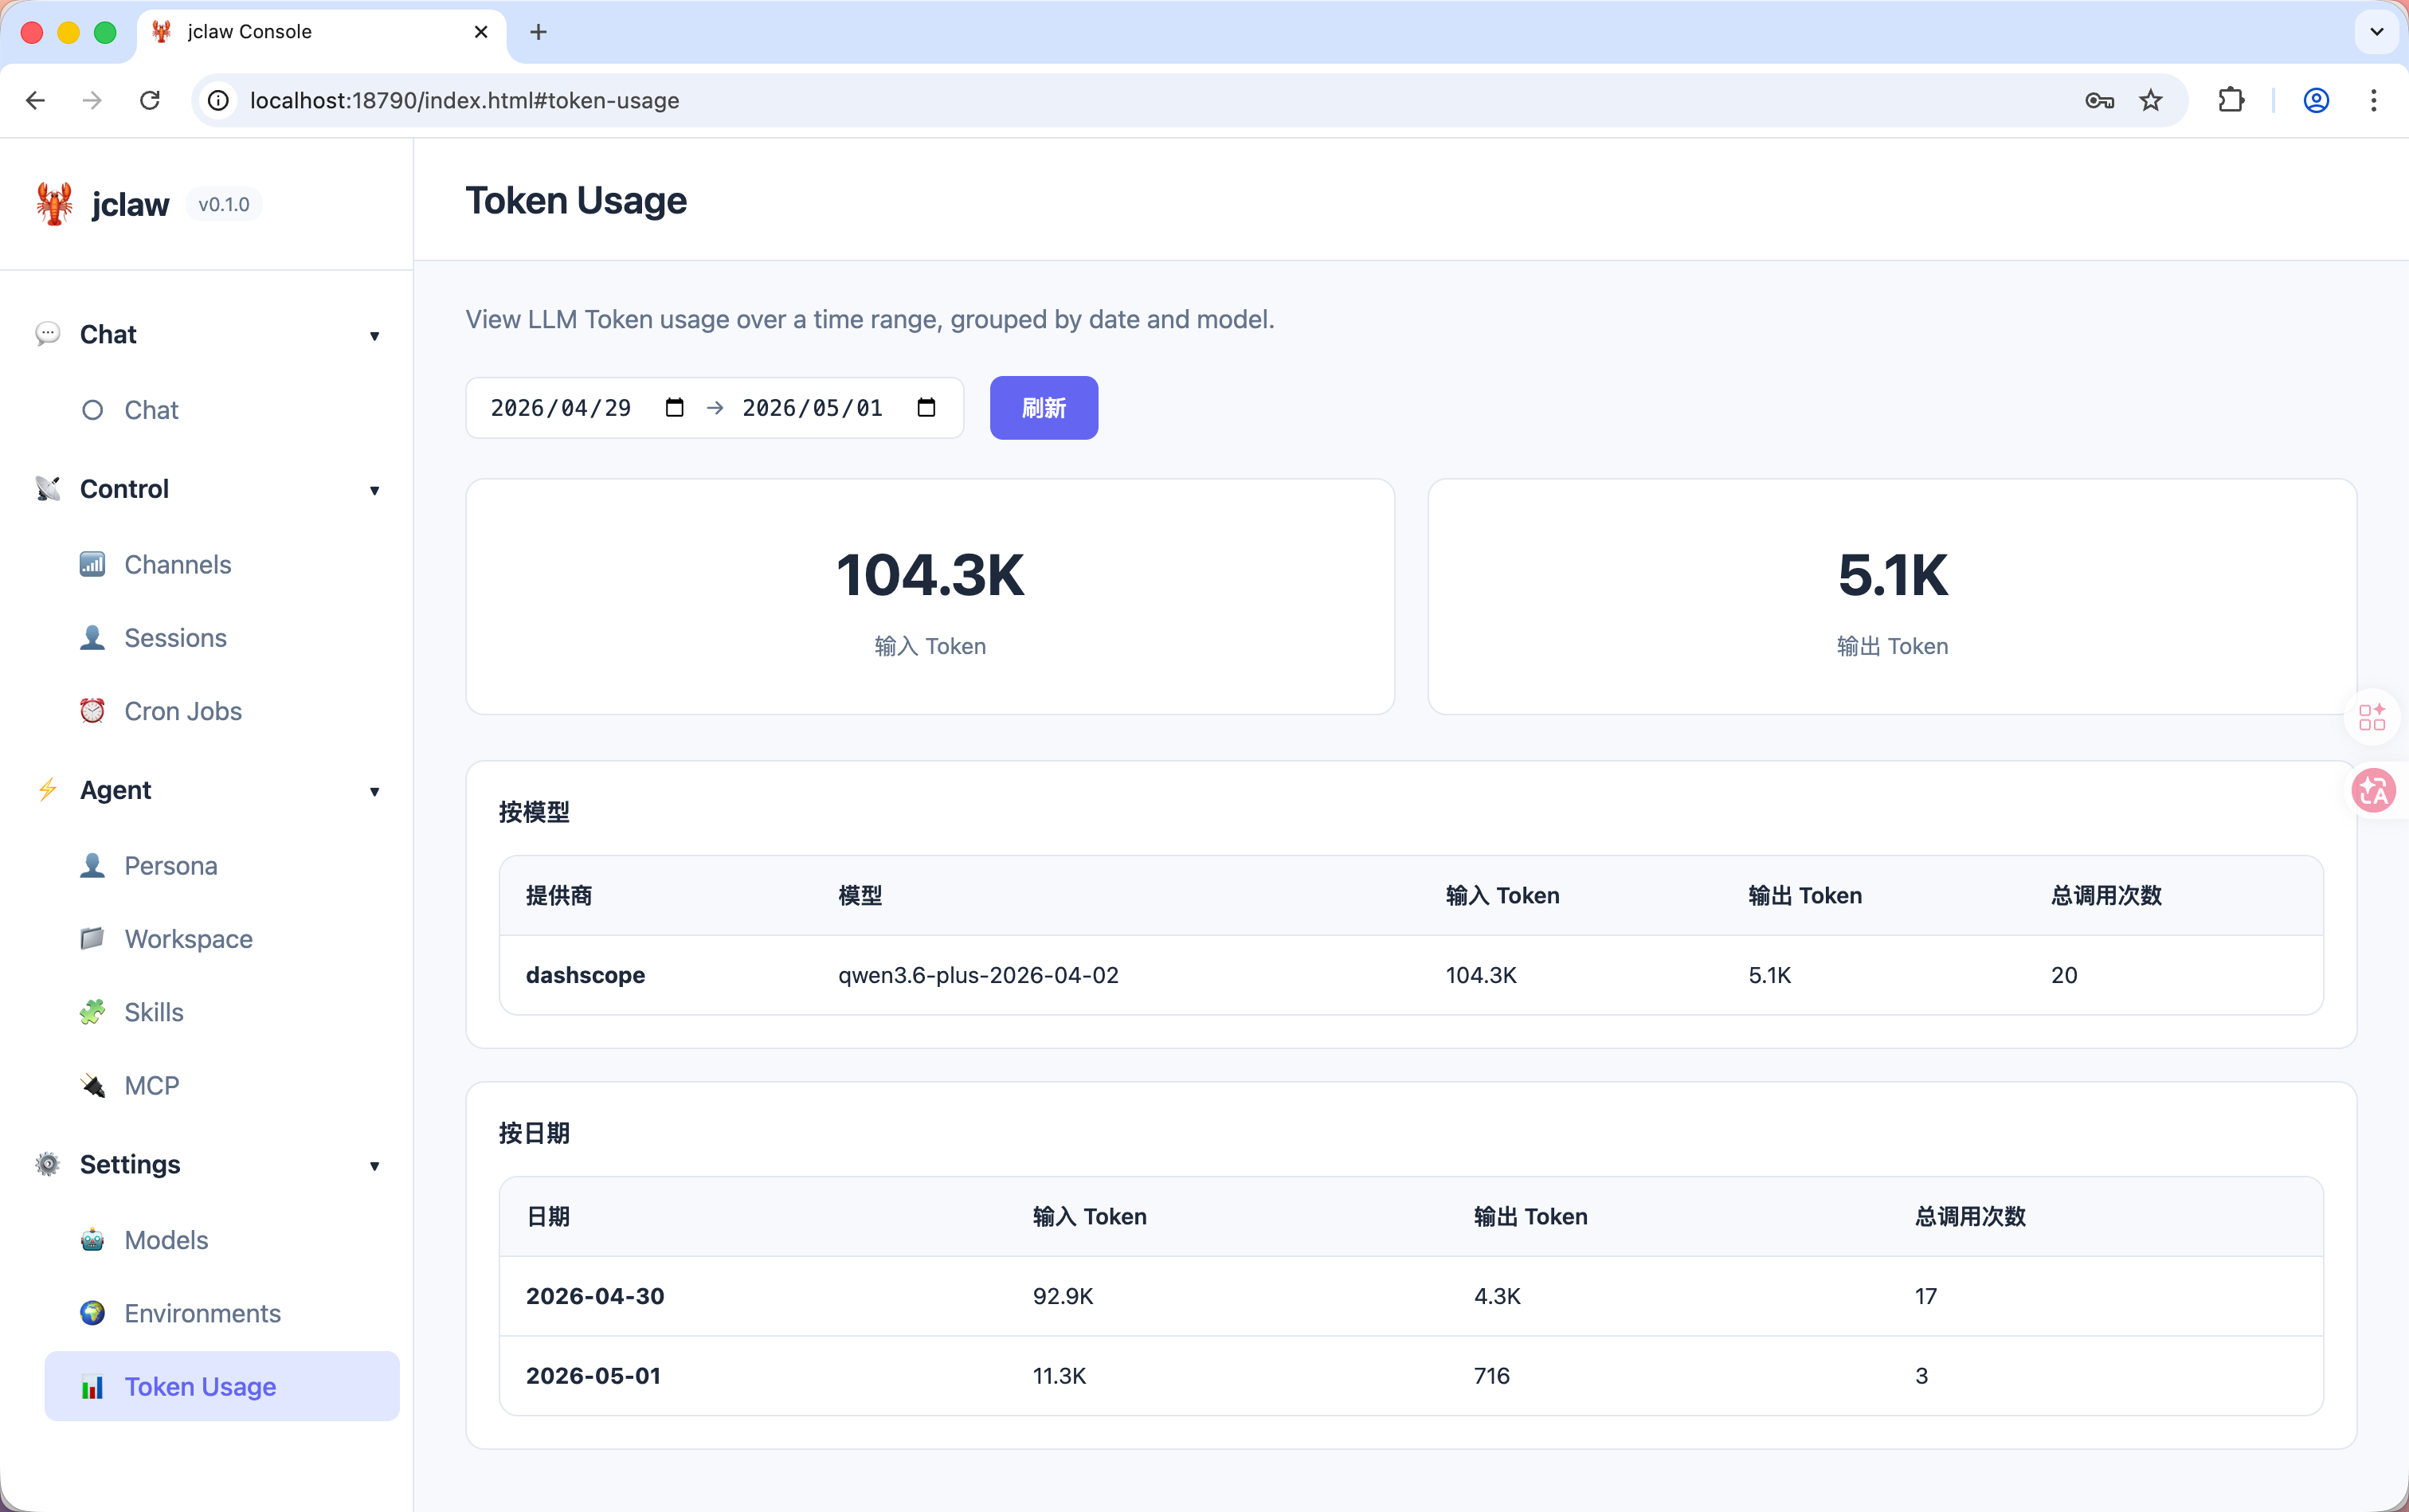Open Models settings
Image resolution: width=2409 pixels, height=1512 pixels.
tap(222, 1240)
